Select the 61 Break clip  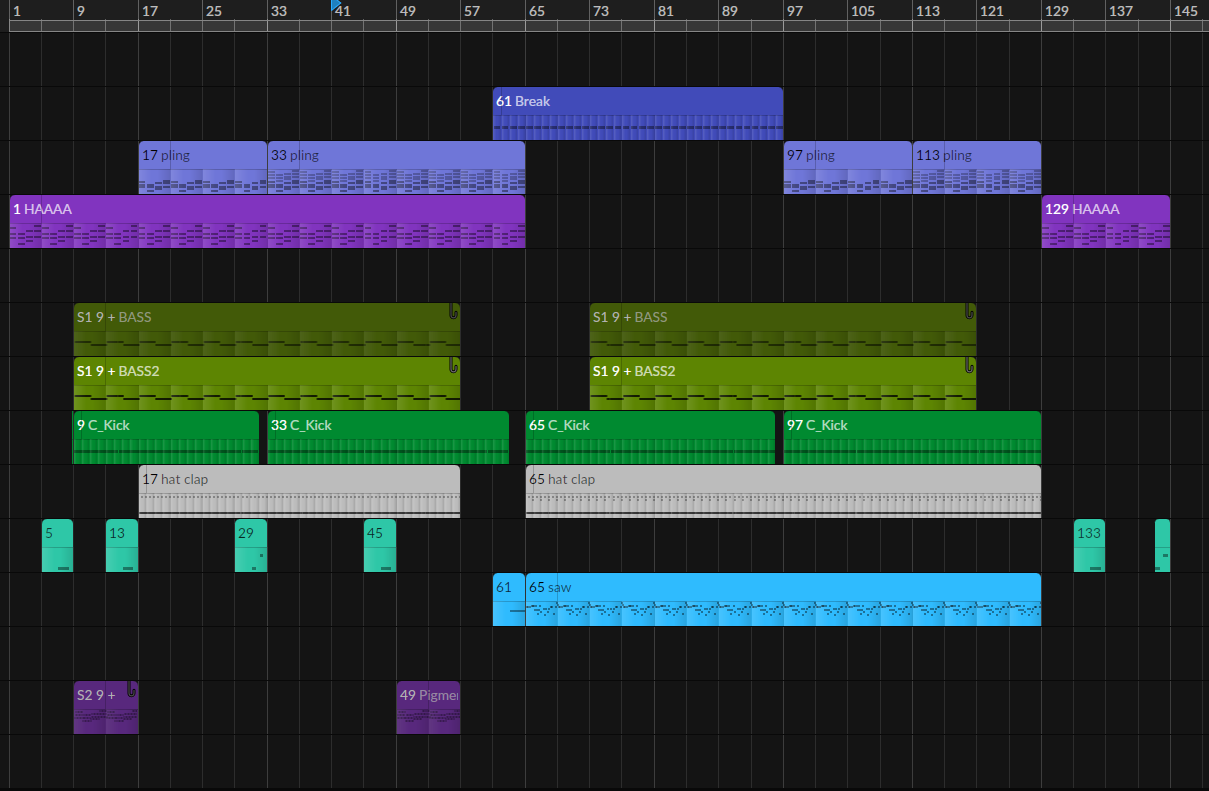(x=638, y=113)
